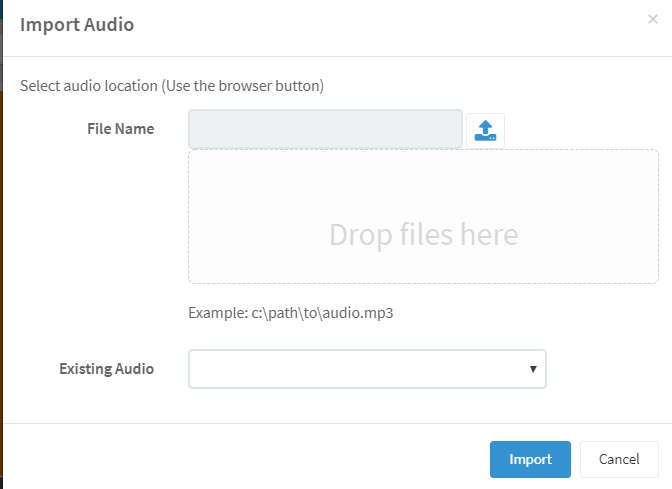Image resolution: width=672 pixels, height=489 pixels.
Task: Select the Existing Audio label
Action: tap(106, 369)
